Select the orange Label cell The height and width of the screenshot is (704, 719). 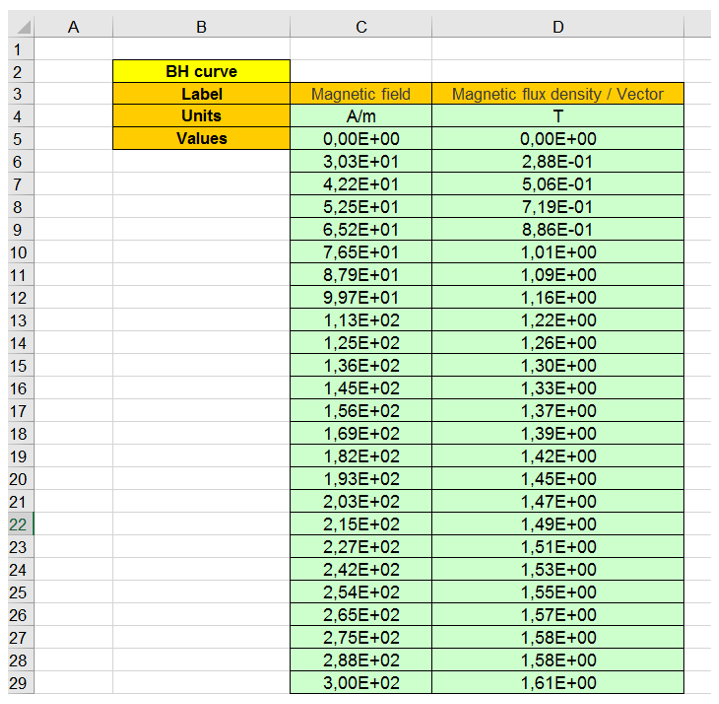click(x=201, y=94)
